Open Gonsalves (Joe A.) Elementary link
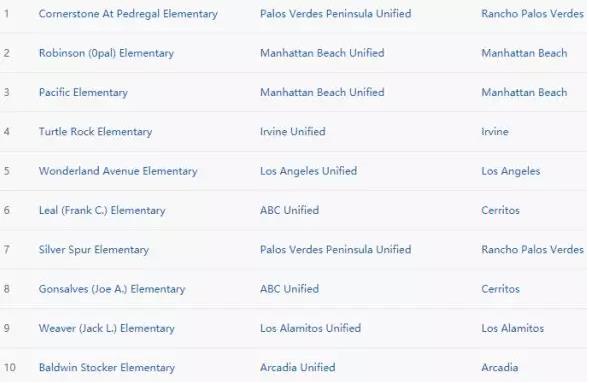This screenshot has height=383, width=589. 112,289
